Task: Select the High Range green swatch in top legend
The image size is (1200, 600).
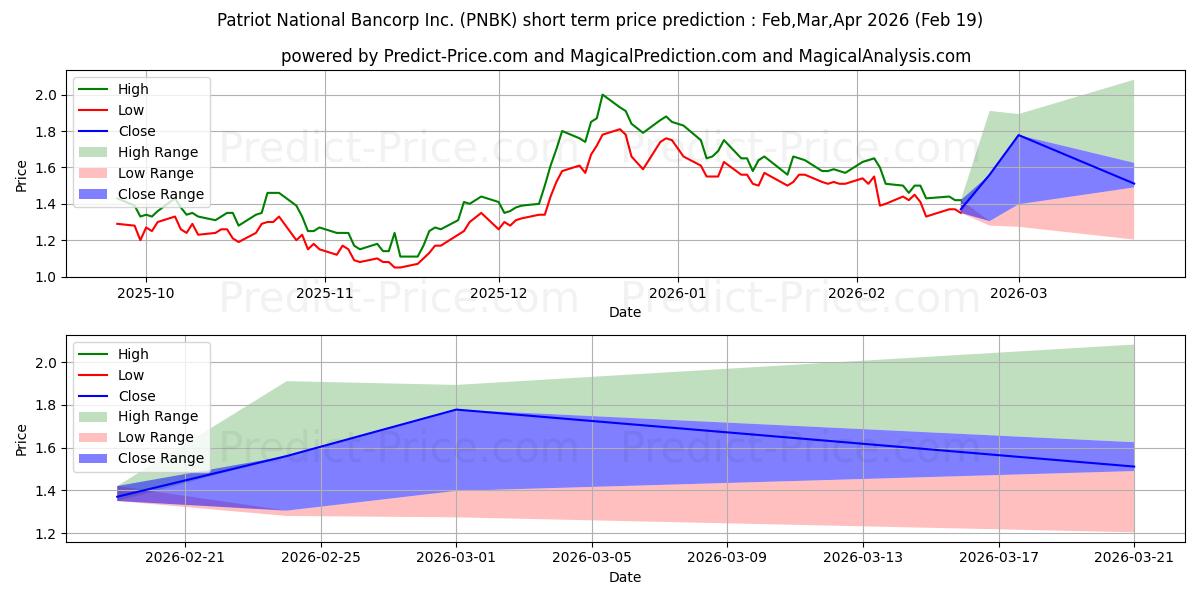Action: click(x=95, y=152)
